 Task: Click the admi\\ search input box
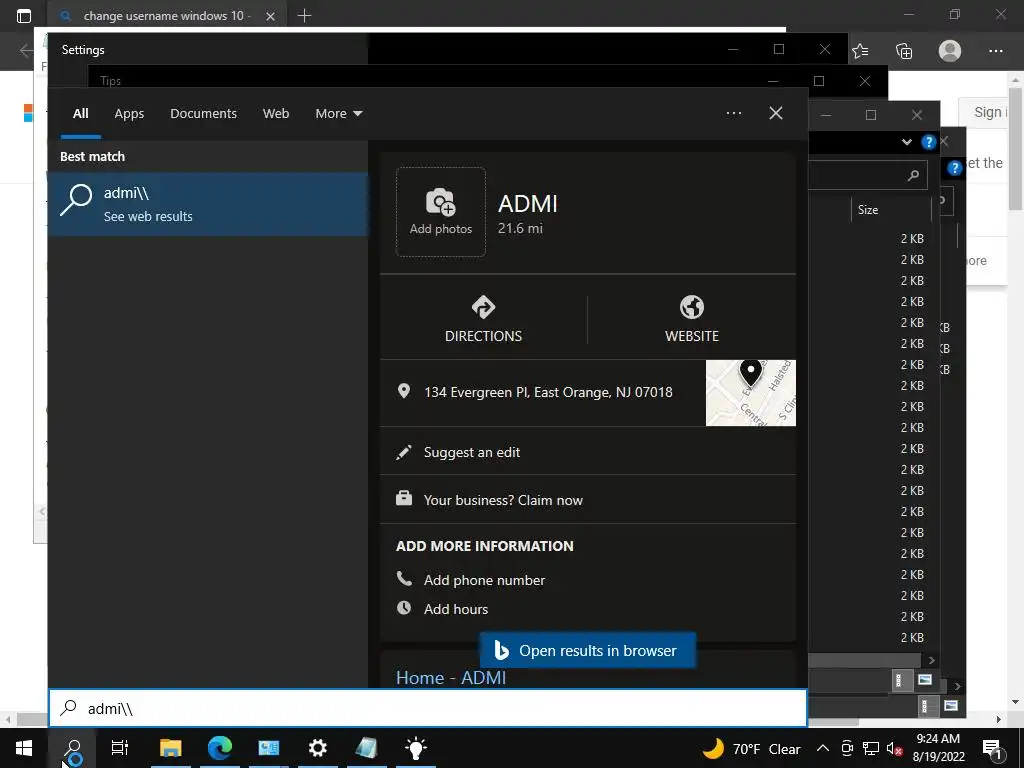428,708
